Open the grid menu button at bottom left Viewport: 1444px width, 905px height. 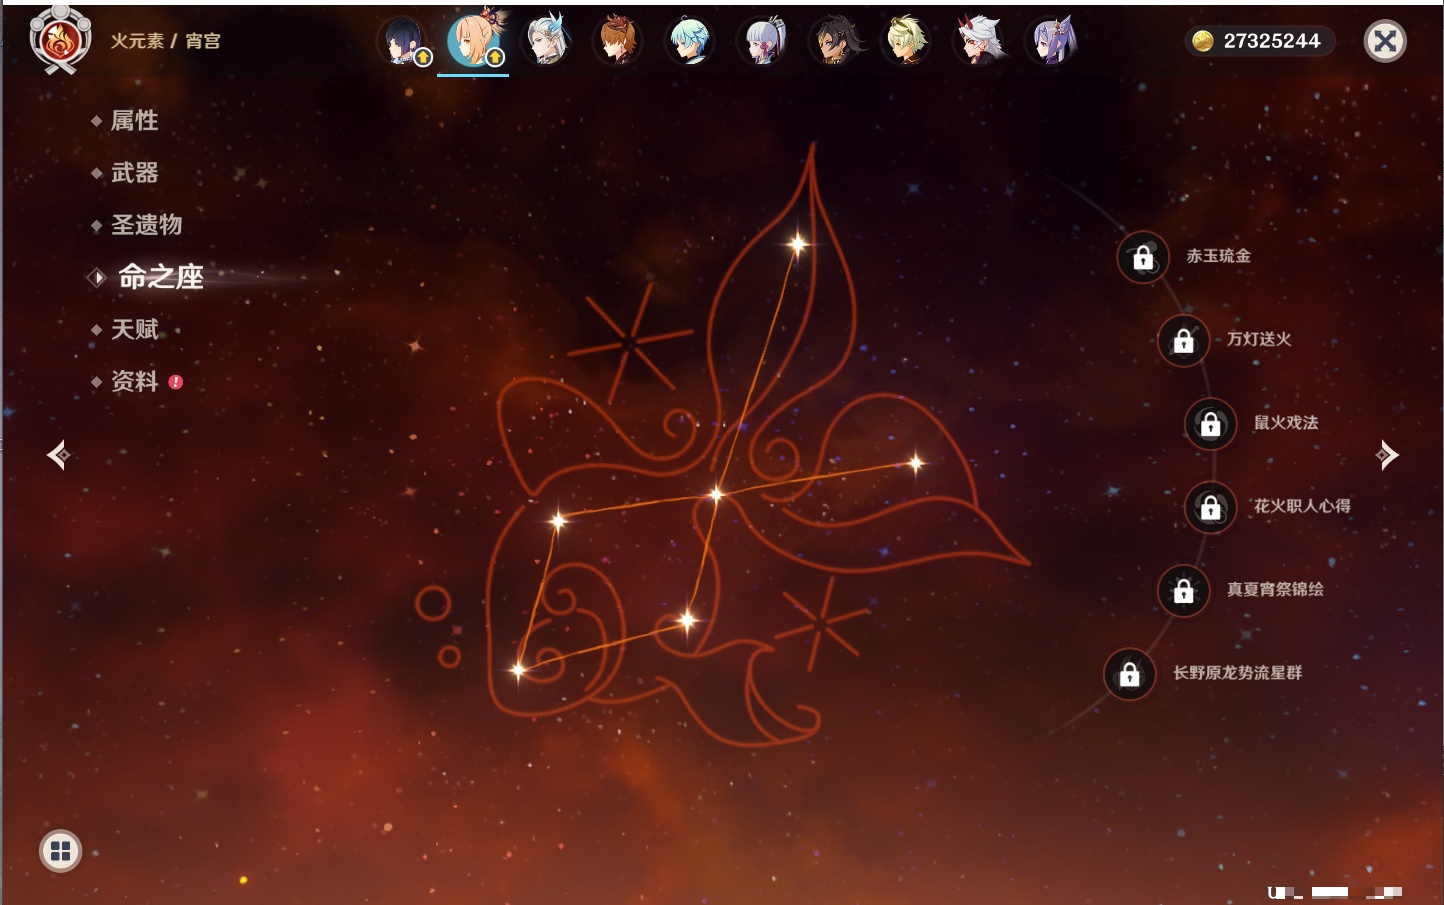pyautogui.click(x=60, y=851)
